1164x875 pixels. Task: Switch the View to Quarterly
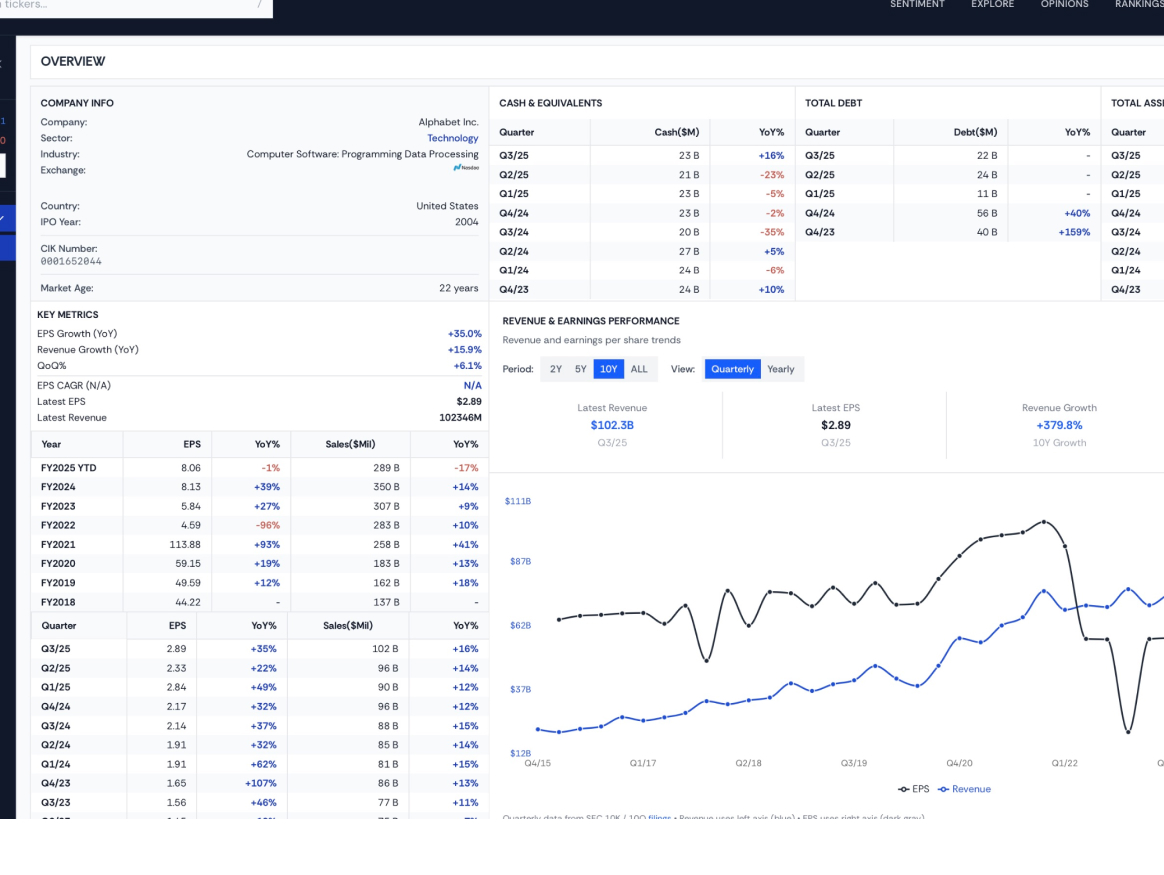pos(731,368)
